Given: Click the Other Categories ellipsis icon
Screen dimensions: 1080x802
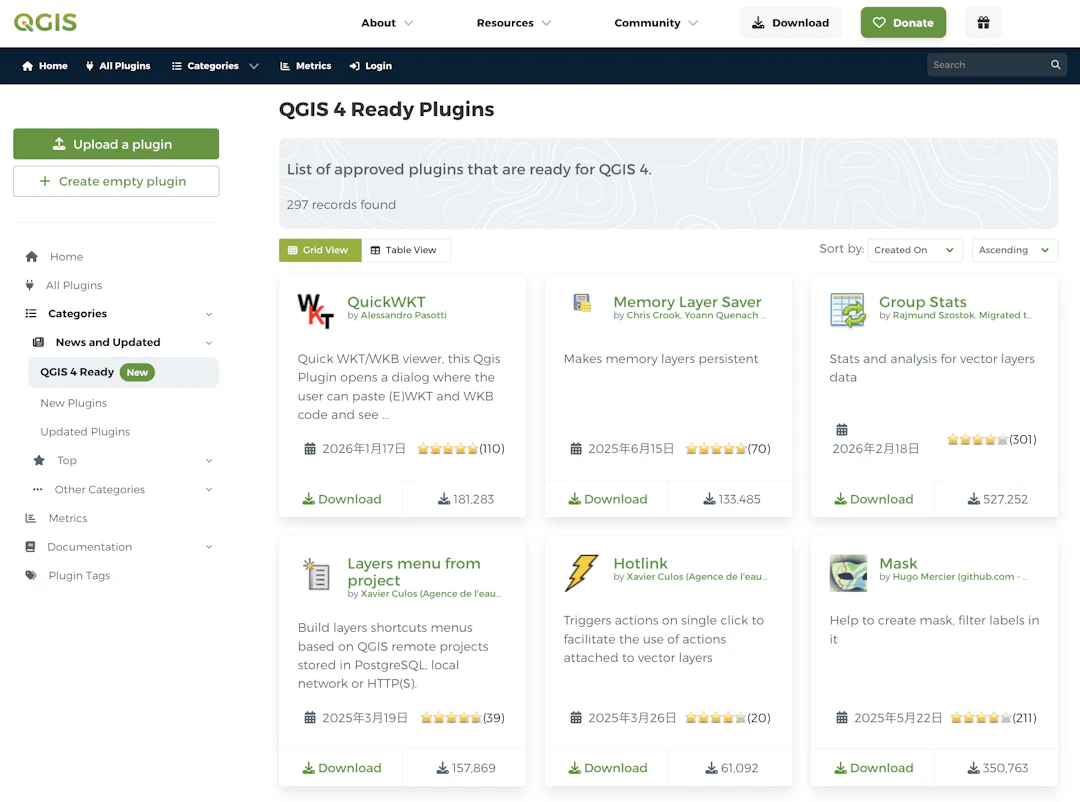Looking at the screenshot, I should 38,489.
